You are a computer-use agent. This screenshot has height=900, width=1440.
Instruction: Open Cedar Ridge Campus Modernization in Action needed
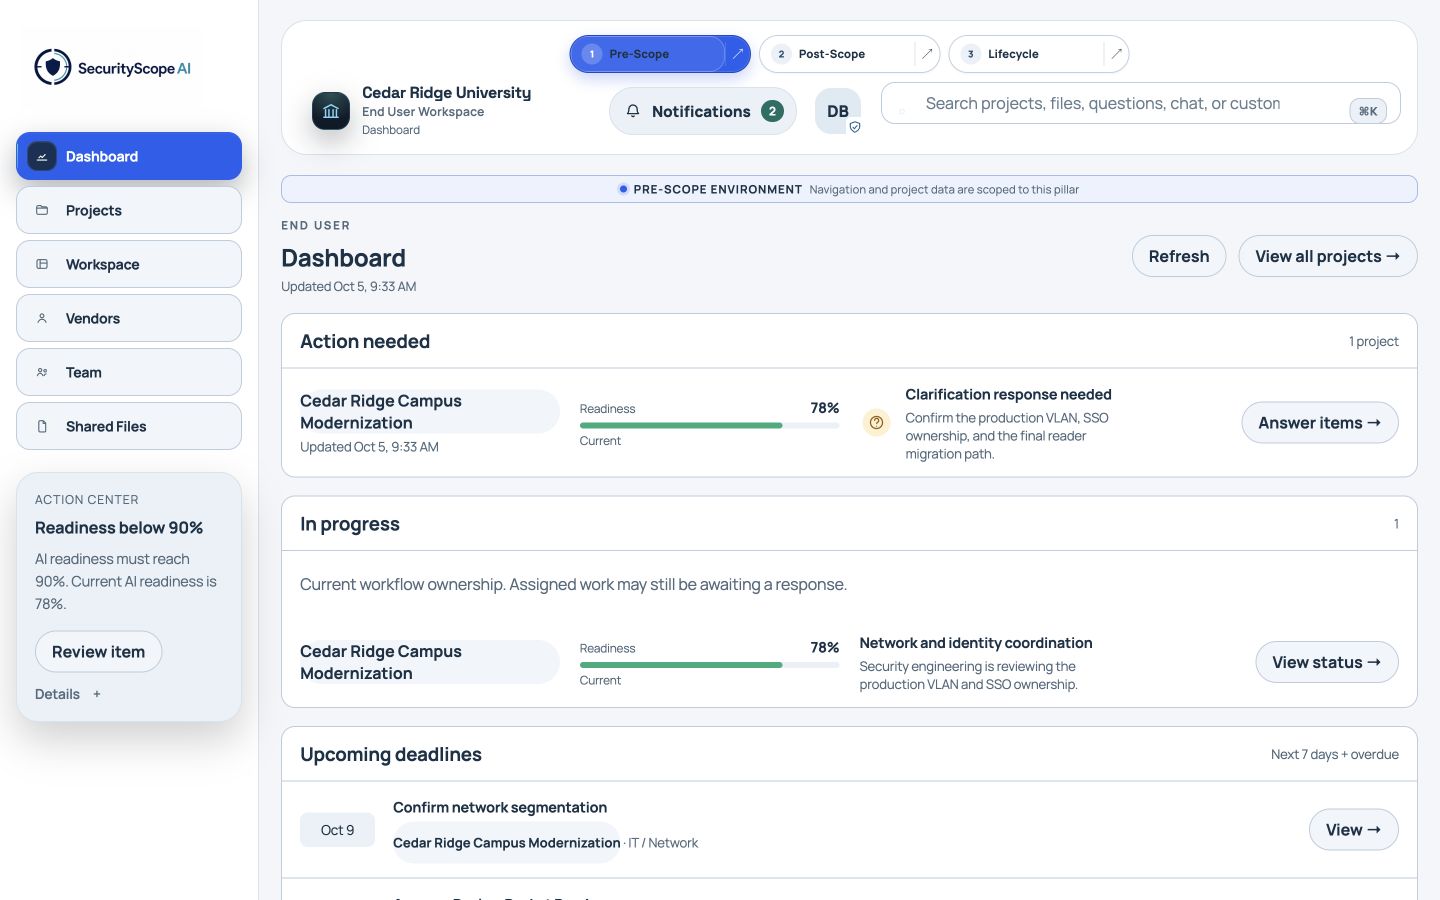pos(430,411)
